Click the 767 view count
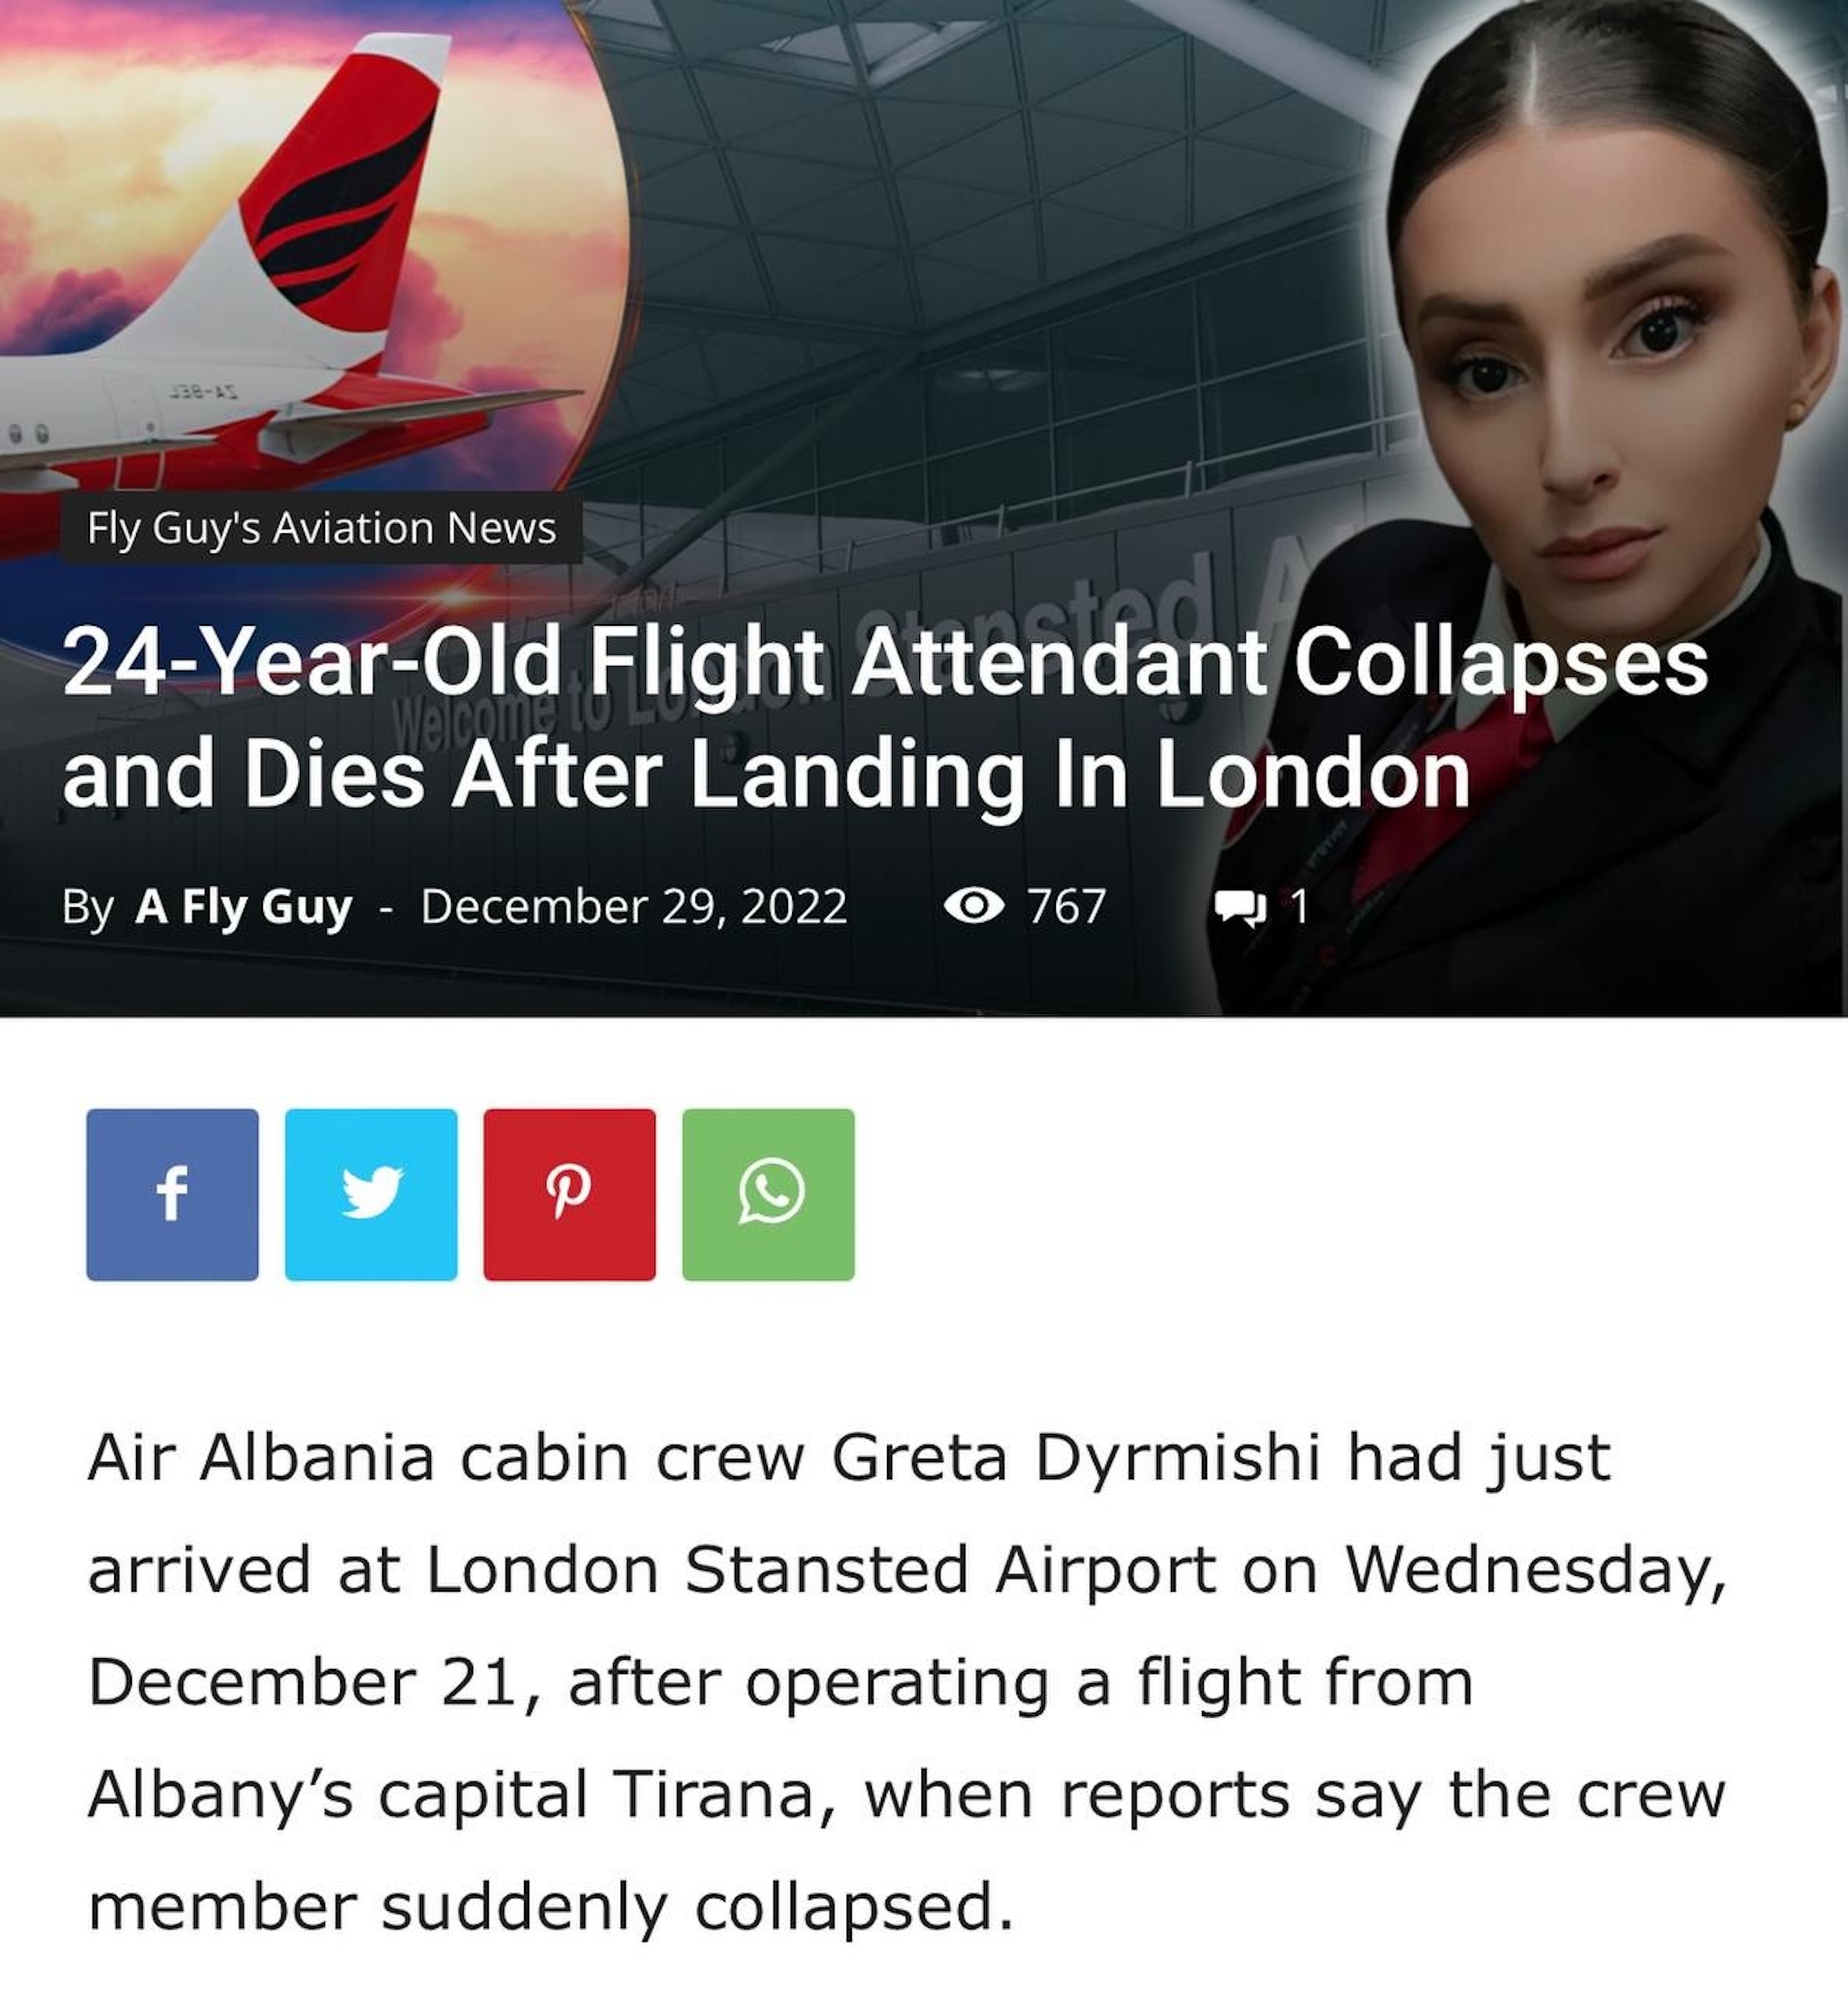 point(1067,906)
